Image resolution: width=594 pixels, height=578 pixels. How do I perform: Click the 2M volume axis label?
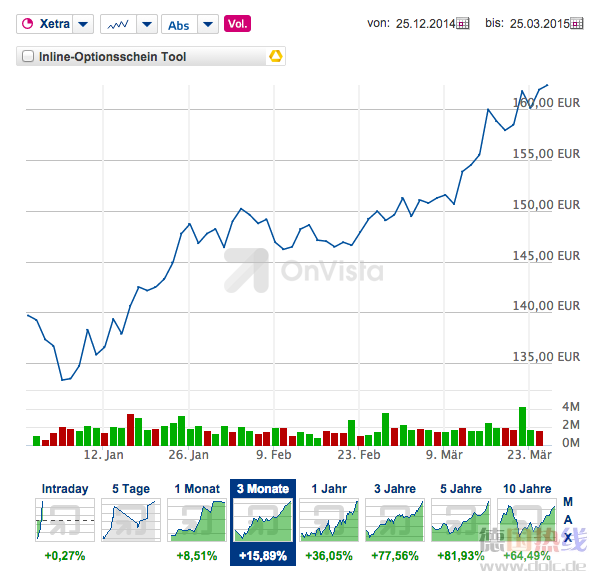coord(571,425)
